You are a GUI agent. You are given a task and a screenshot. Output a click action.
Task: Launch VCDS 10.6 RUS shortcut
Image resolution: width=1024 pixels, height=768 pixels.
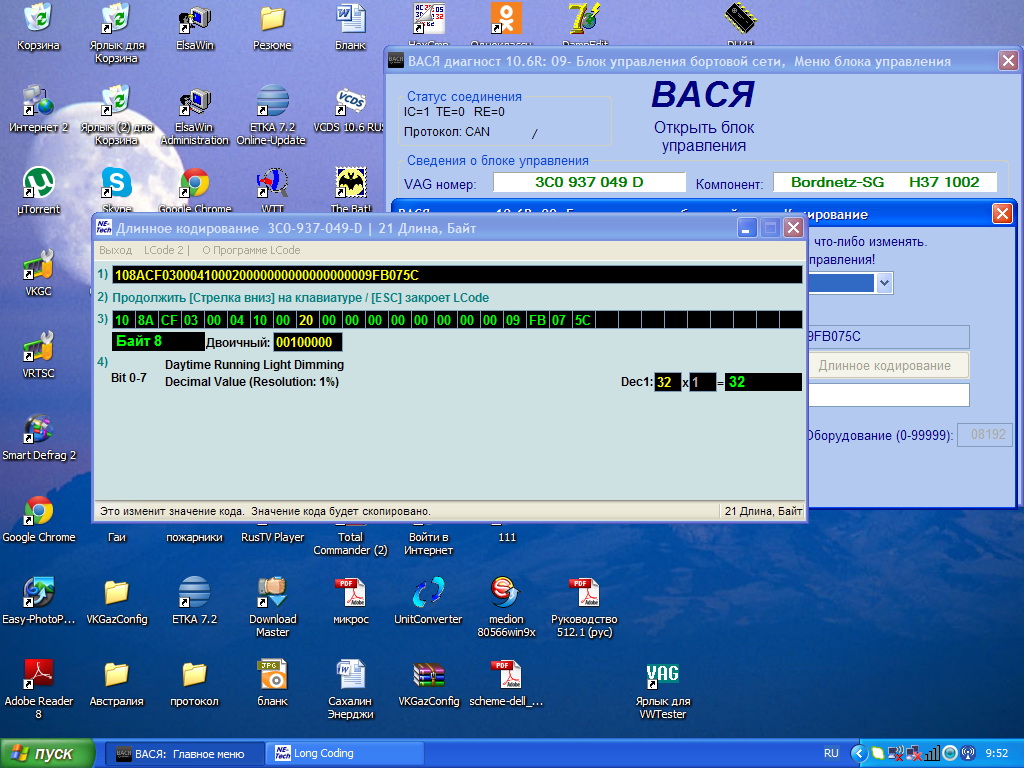click(351, 101)
